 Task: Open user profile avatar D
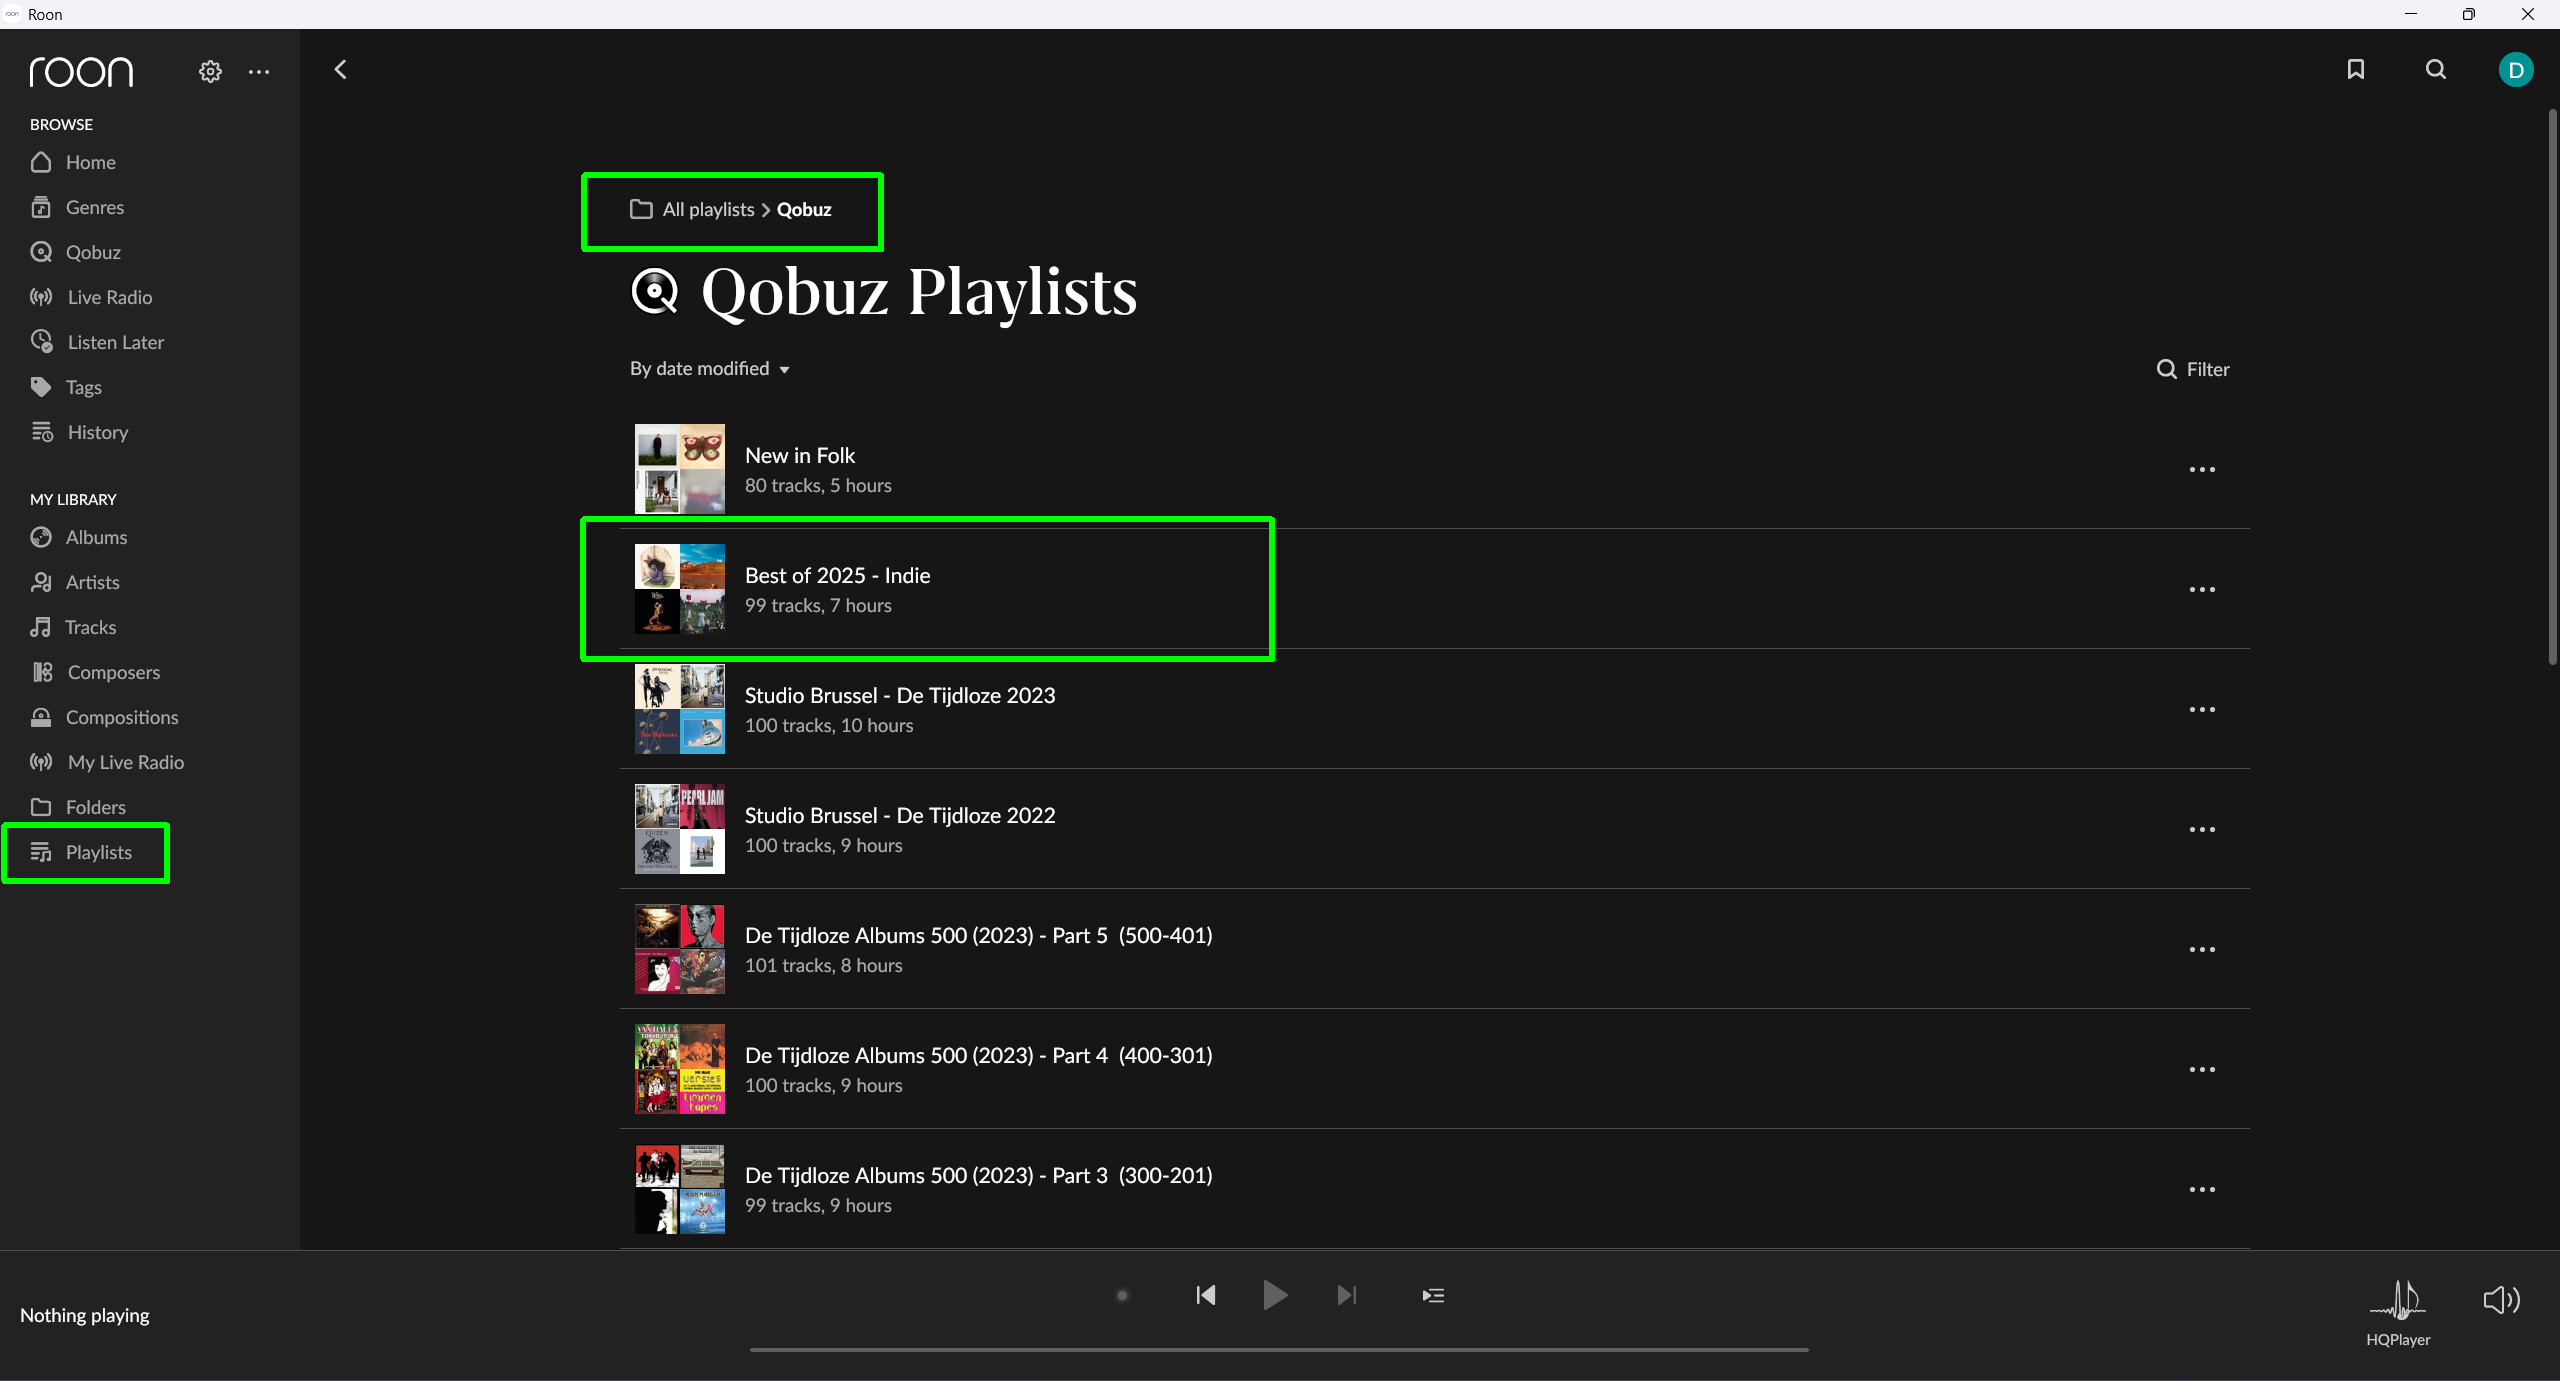pyautogui.click(x=2516, y=70)
